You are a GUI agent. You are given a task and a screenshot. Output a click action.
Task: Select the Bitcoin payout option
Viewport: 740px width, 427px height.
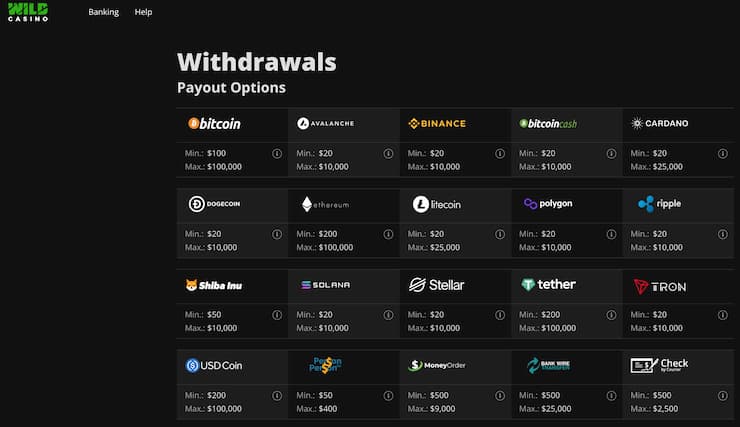tap(214, 124)
